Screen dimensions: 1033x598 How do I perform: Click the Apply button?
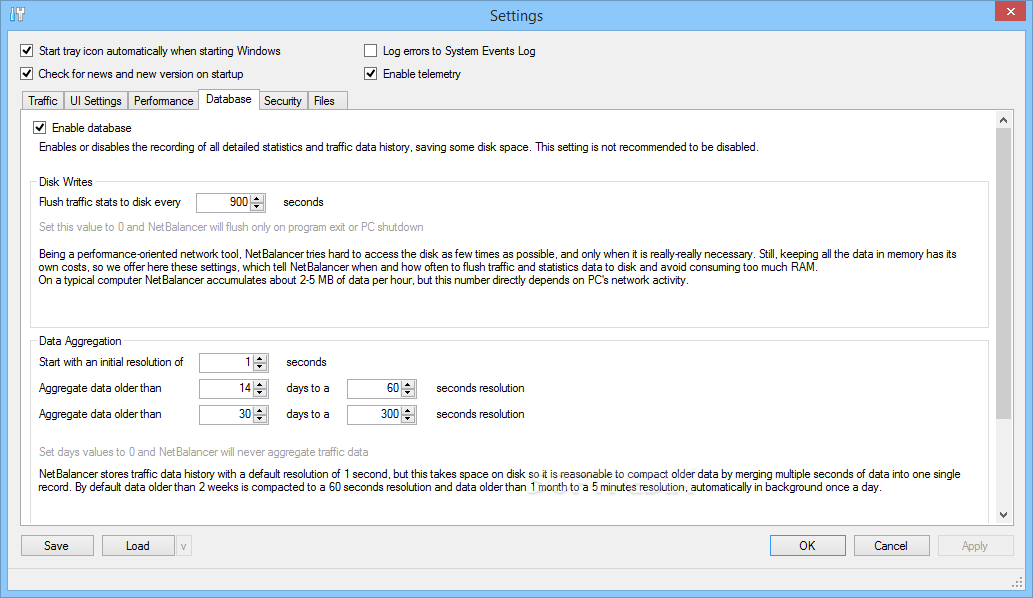click(x=975, y=546)
